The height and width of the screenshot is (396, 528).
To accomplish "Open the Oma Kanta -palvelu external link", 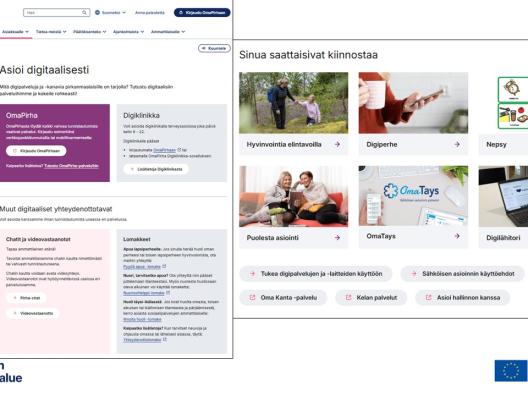I will [x=283, y=298].
